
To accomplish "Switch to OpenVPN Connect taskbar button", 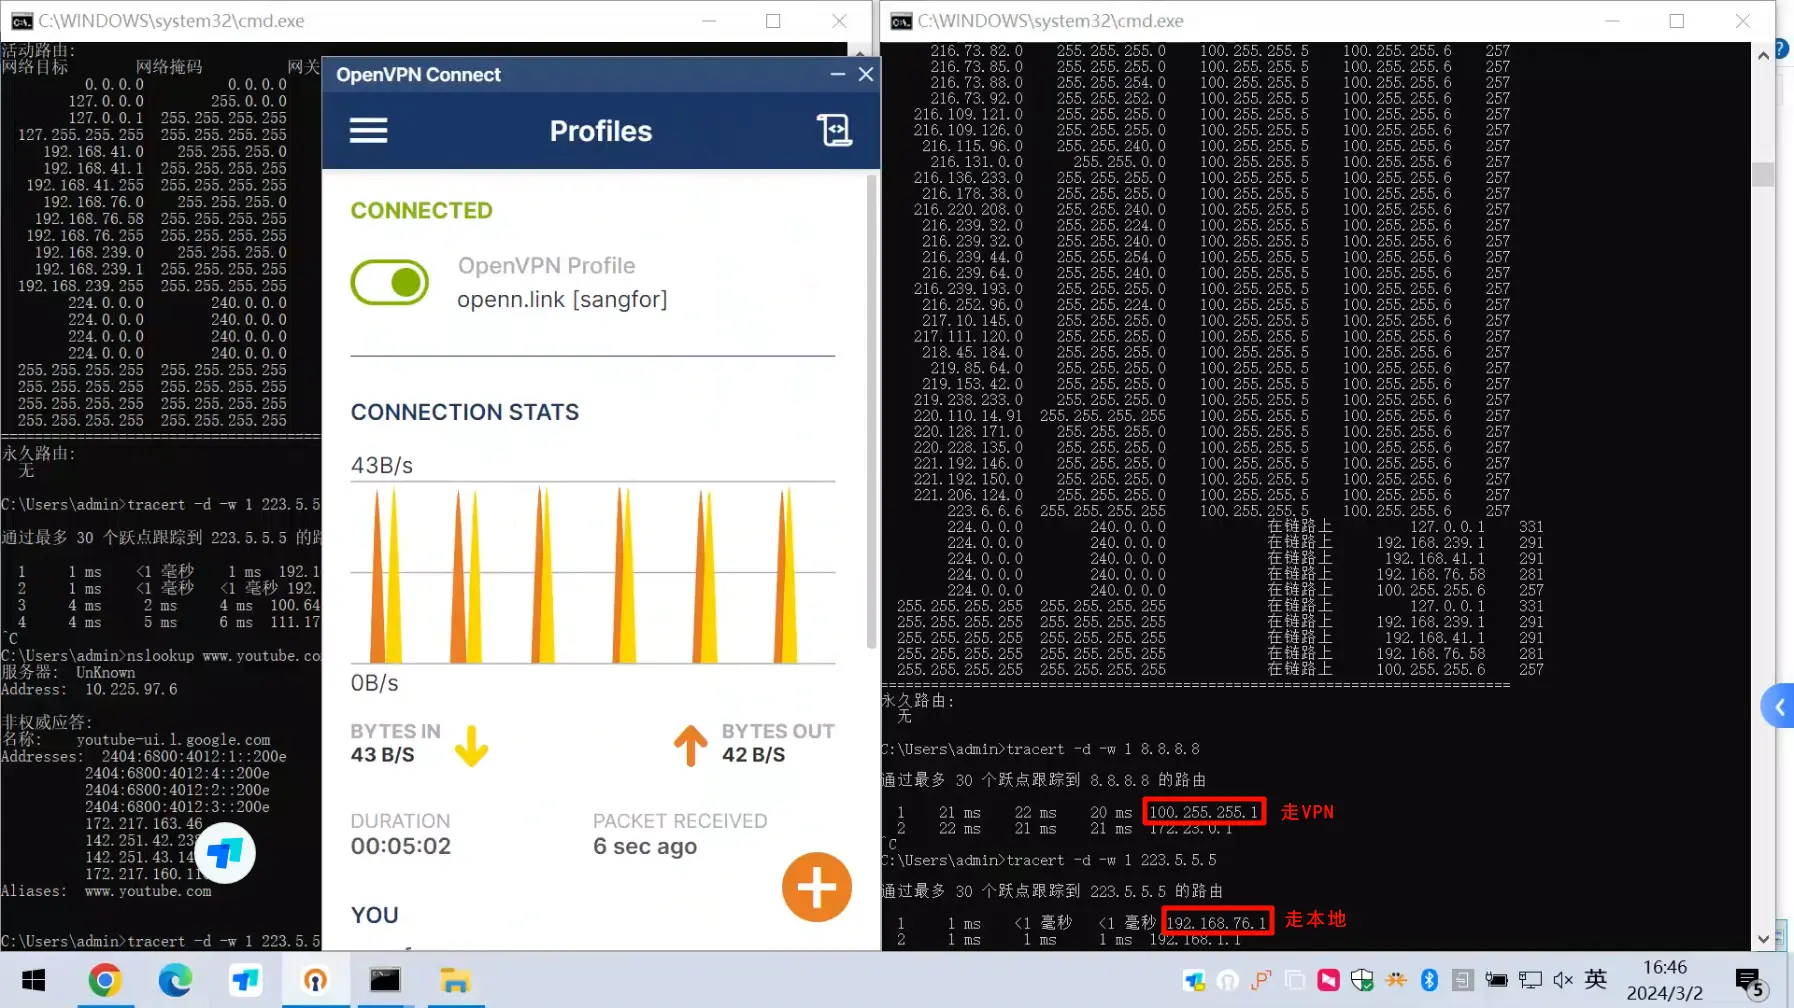I will click(315, 980).
